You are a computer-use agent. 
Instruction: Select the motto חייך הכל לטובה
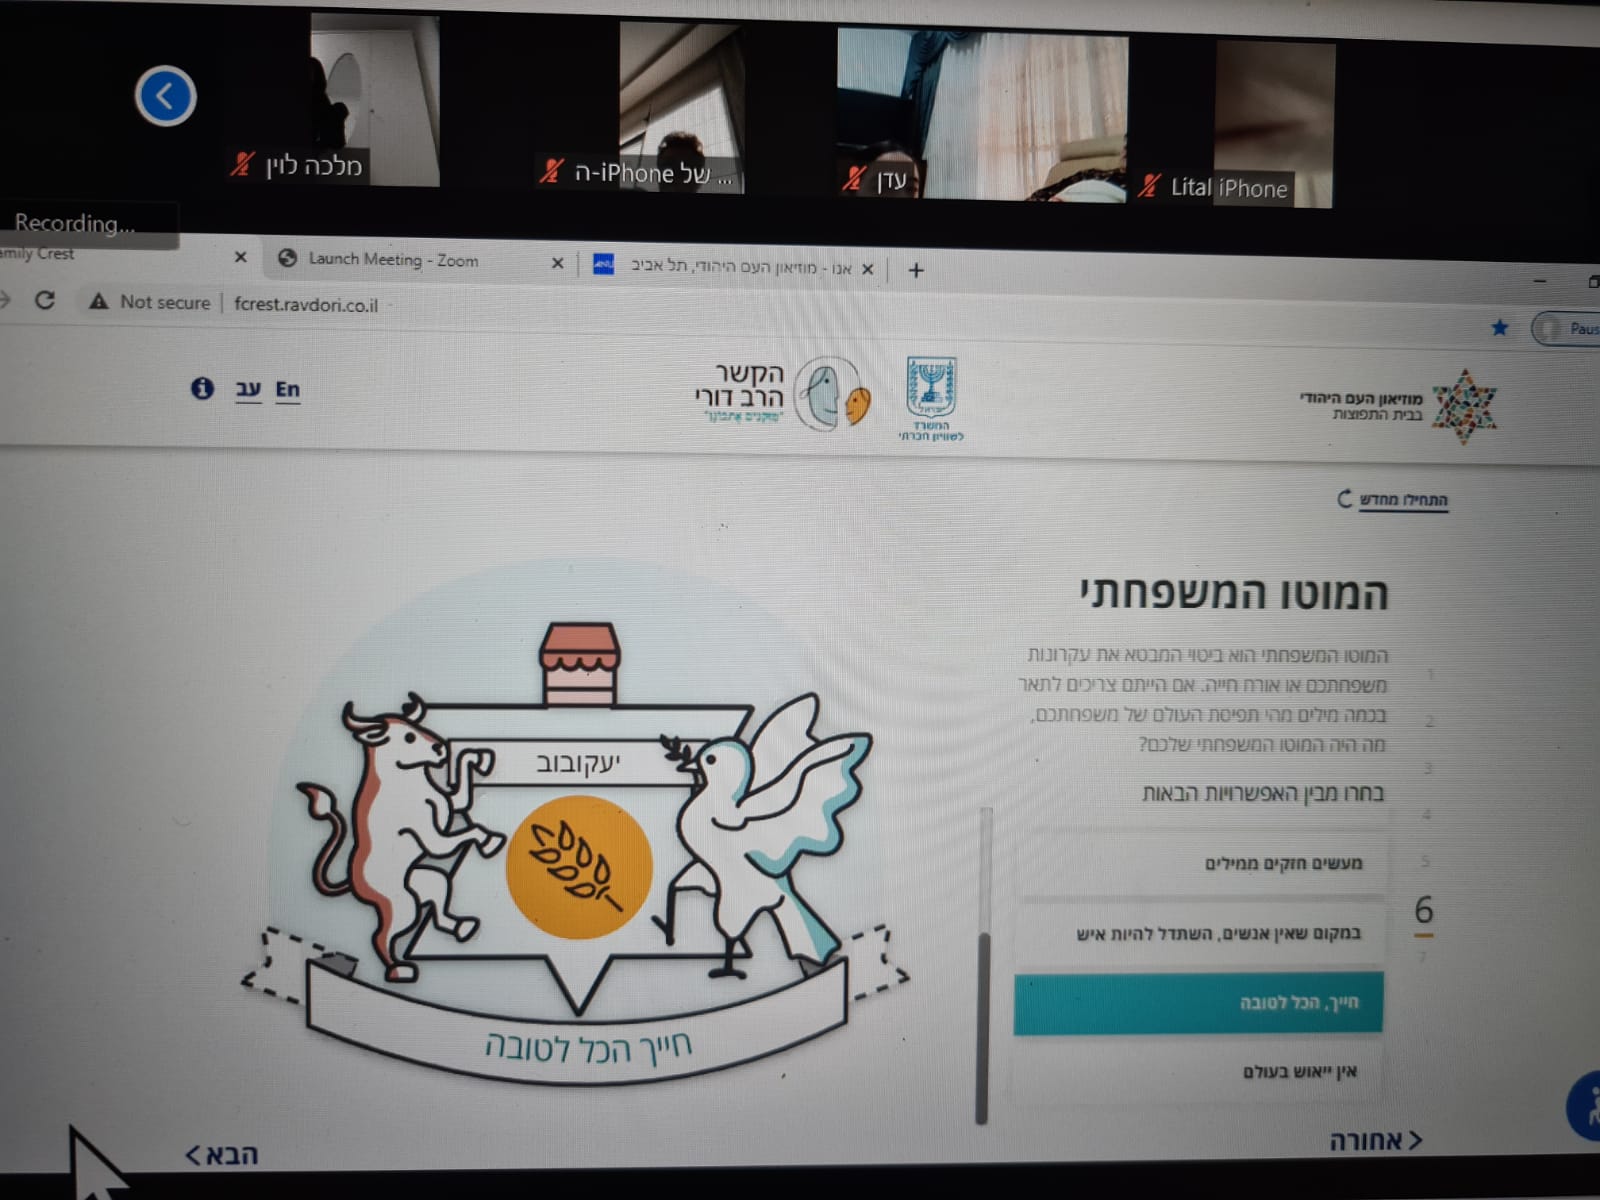click(x=1199, y=1003)
